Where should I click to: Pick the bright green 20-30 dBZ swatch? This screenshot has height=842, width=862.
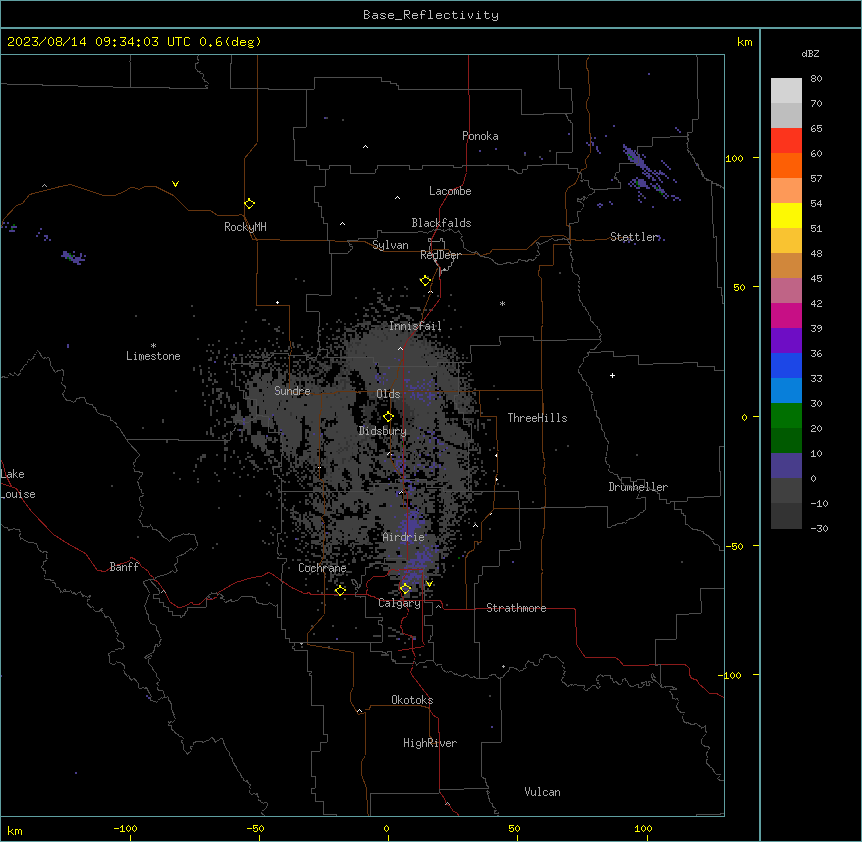pyautogui.click(x=786, y=416)
